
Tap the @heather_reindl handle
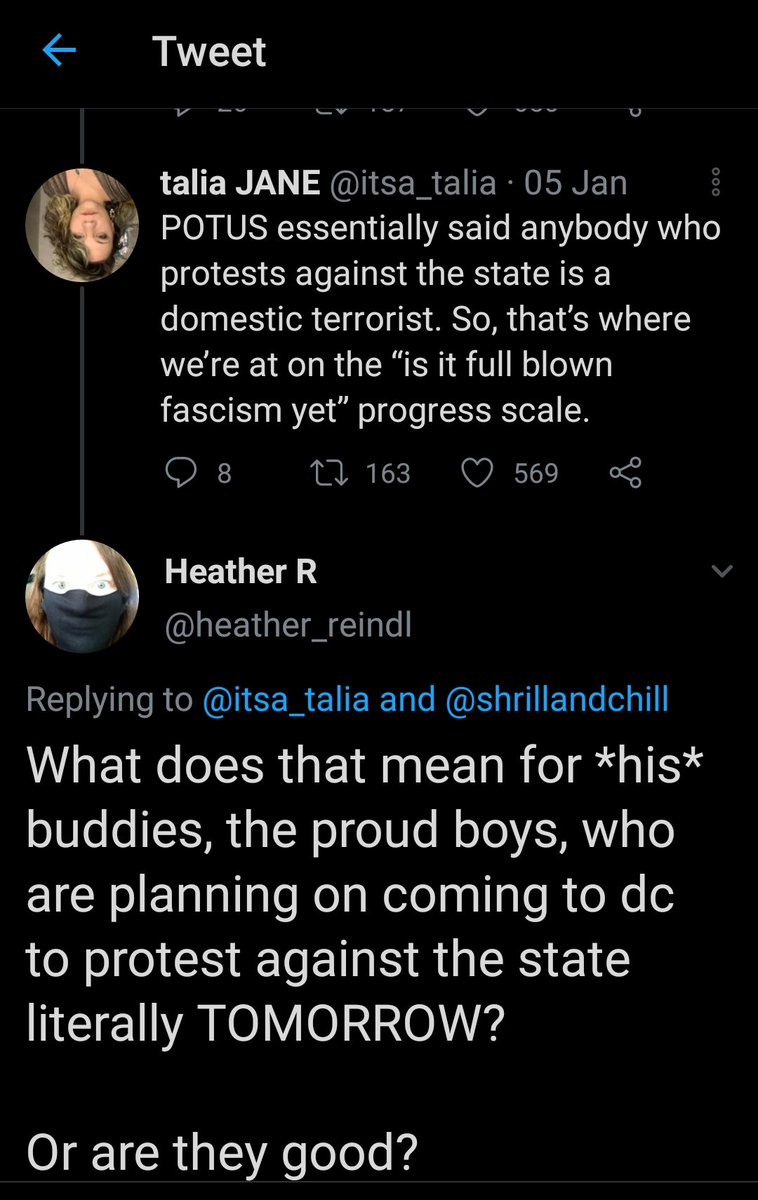click(x=287, y=625)
